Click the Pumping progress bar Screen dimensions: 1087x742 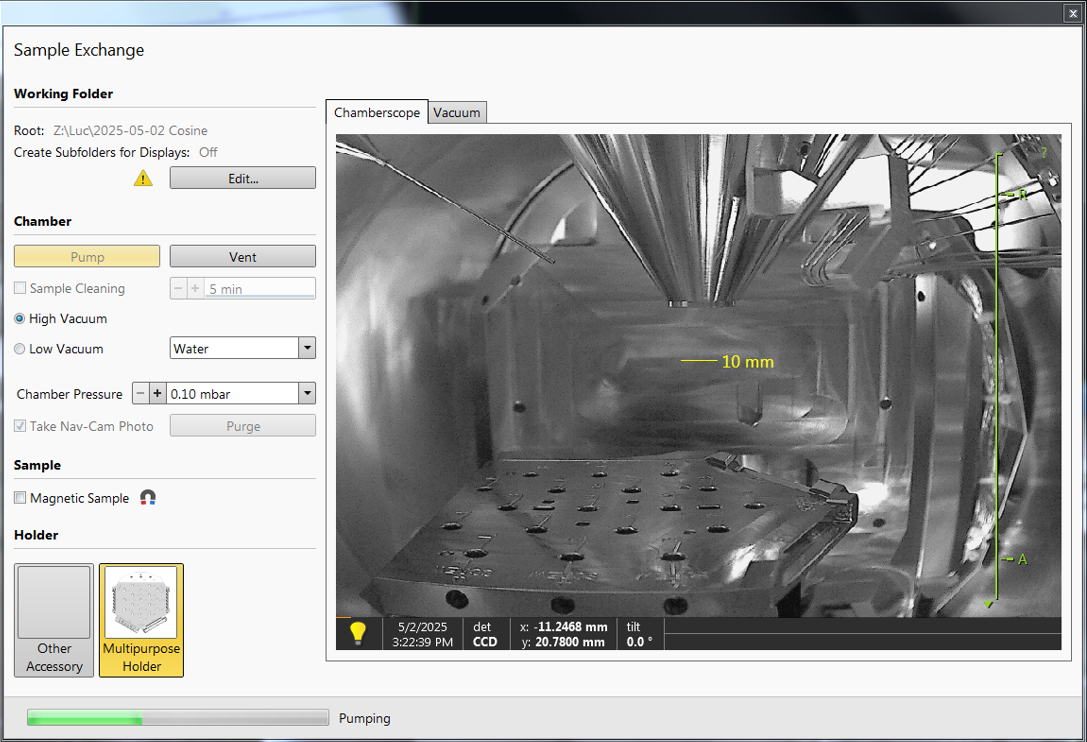pos(177,718)
